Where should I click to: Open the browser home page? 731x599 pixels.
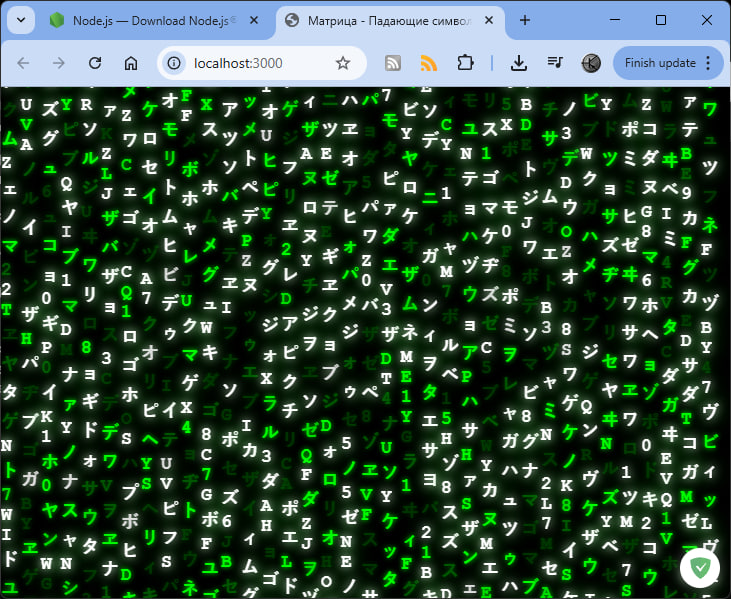pyautogui.click(x=130, y=63)
